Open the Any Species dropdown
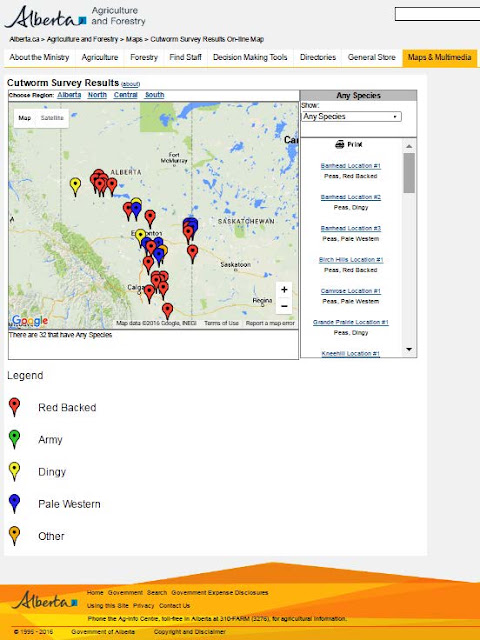 (x=351, y=116)
